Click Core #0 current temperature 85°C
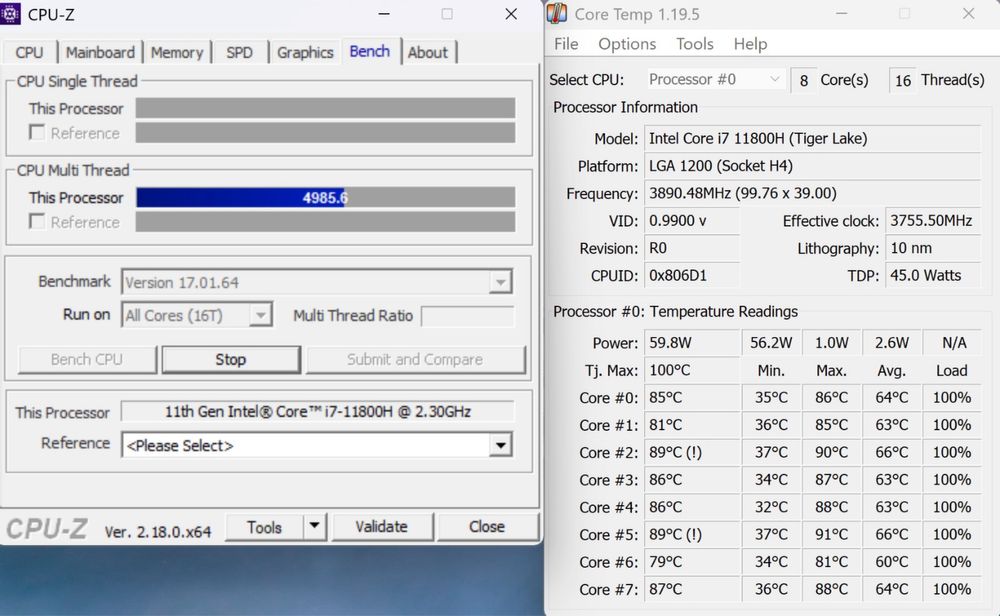This screenshot has width=1000, height=616. [x=692, y=397]
